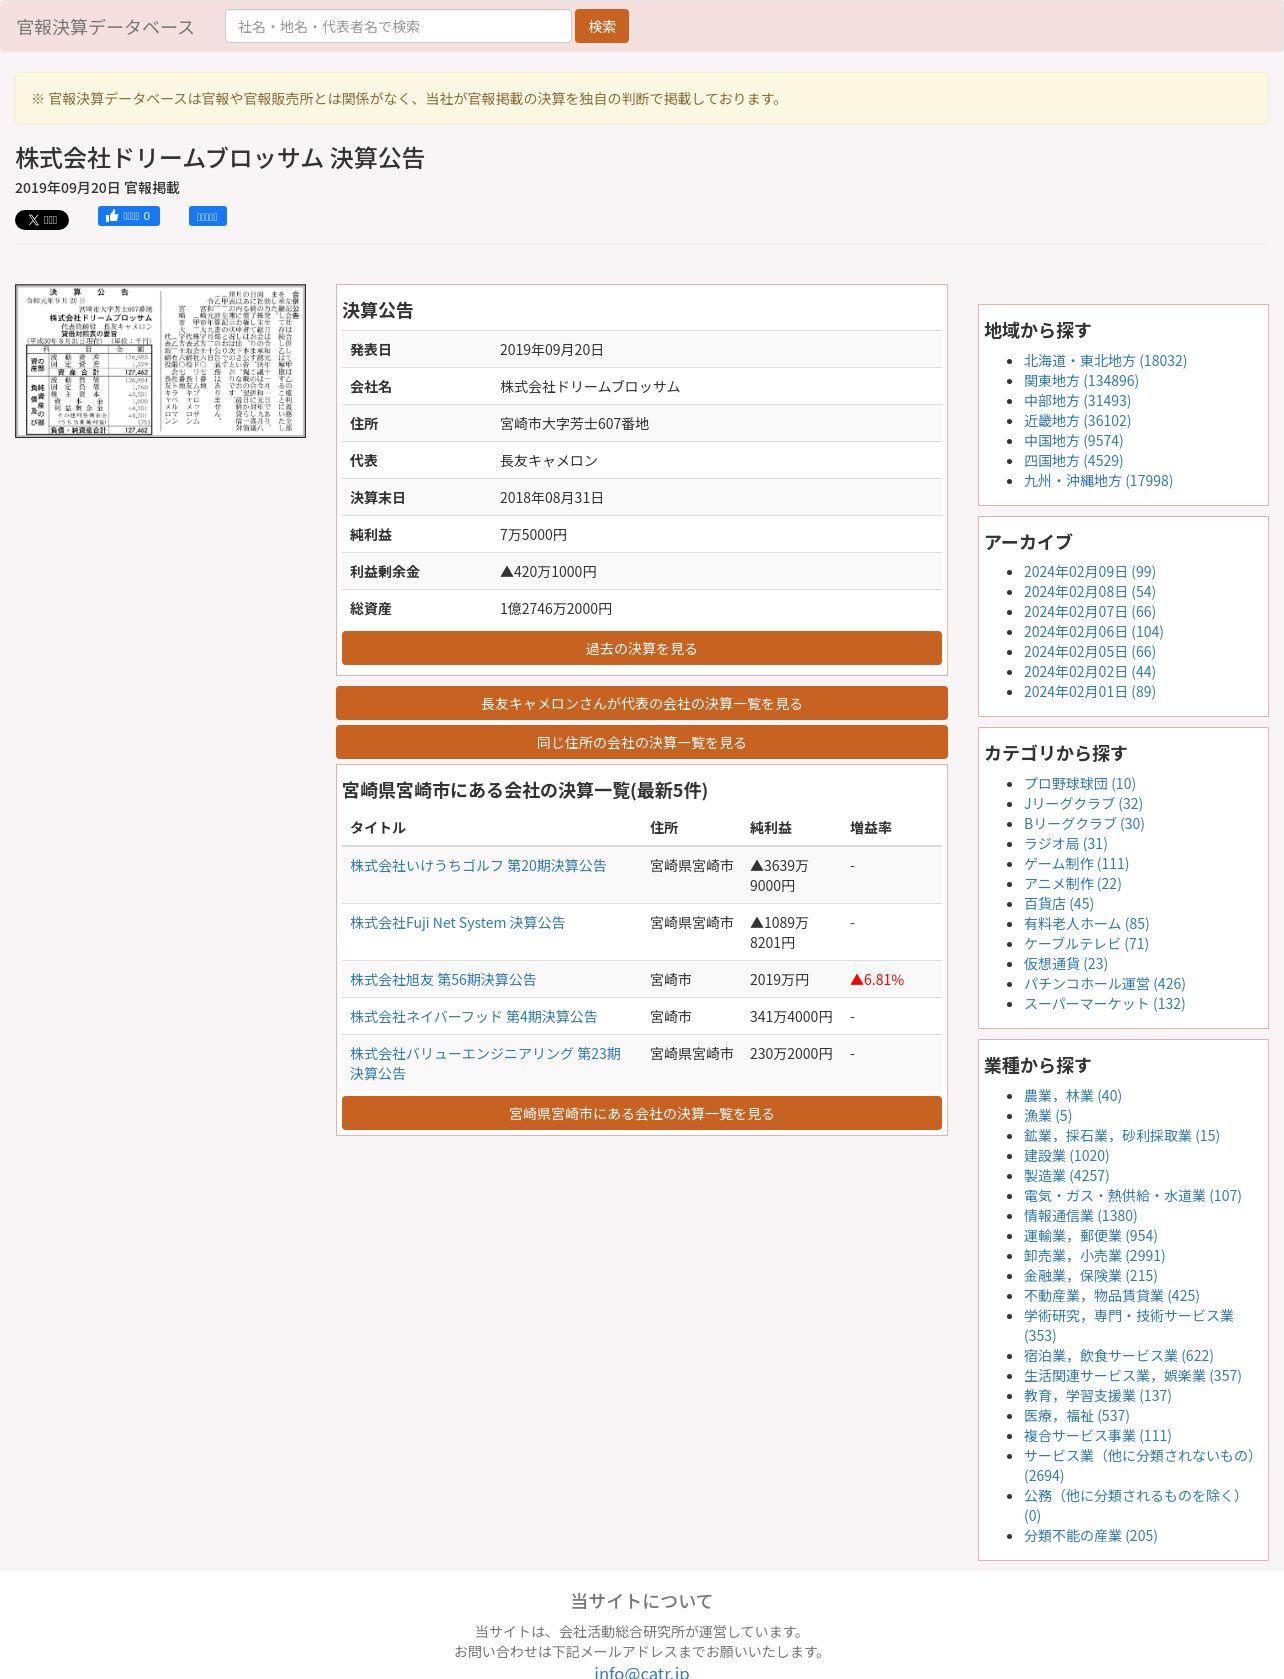
Task: Open アニメ制作 (22) category
Action: (x=1073, y=884)
